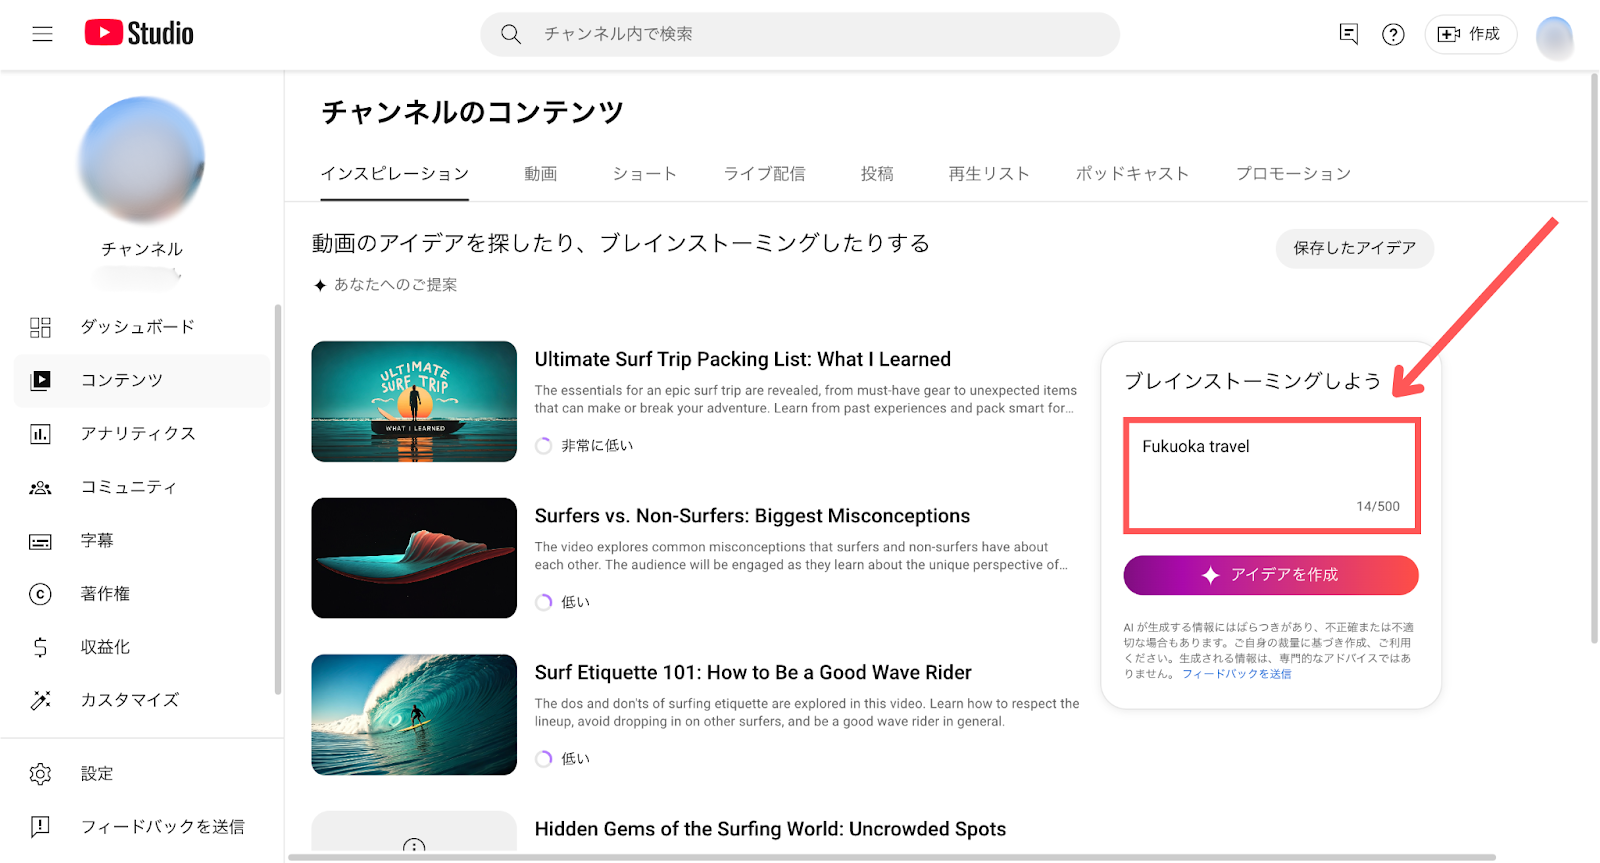Click the 著作権 copyright icon
This screenshot has height=863, width=1600.
click(x=40, y=594)
